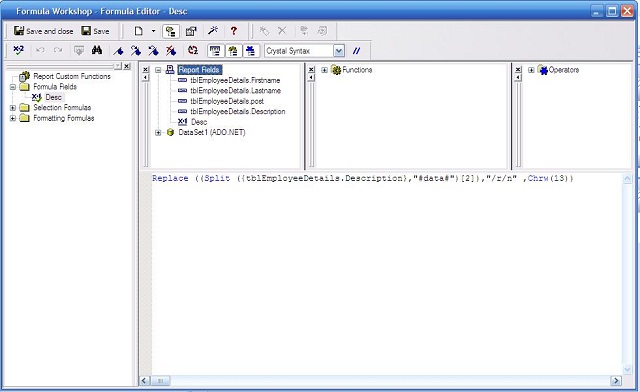Click the comment double-slash icon

point(356,51)
